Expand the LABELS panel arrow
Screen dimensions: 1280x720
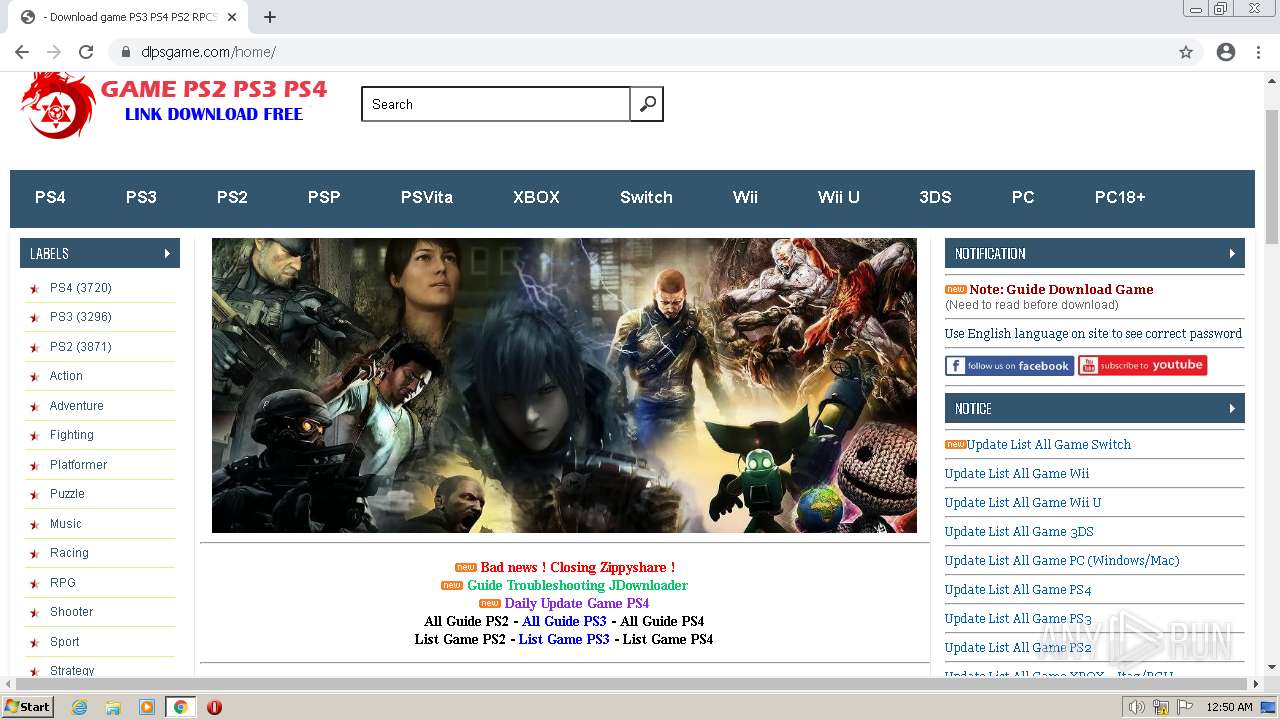pos(167,254)
